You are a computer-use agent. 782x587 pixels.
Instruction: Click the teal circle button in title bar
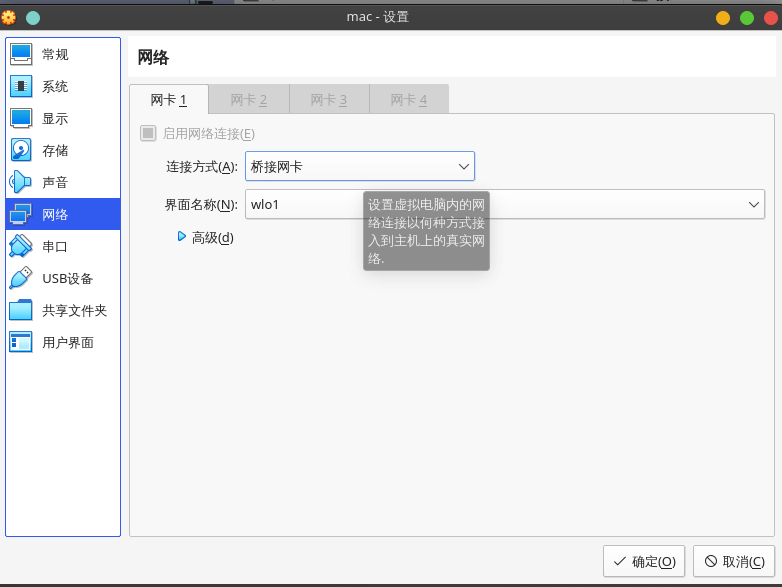(x=33, y=18)
